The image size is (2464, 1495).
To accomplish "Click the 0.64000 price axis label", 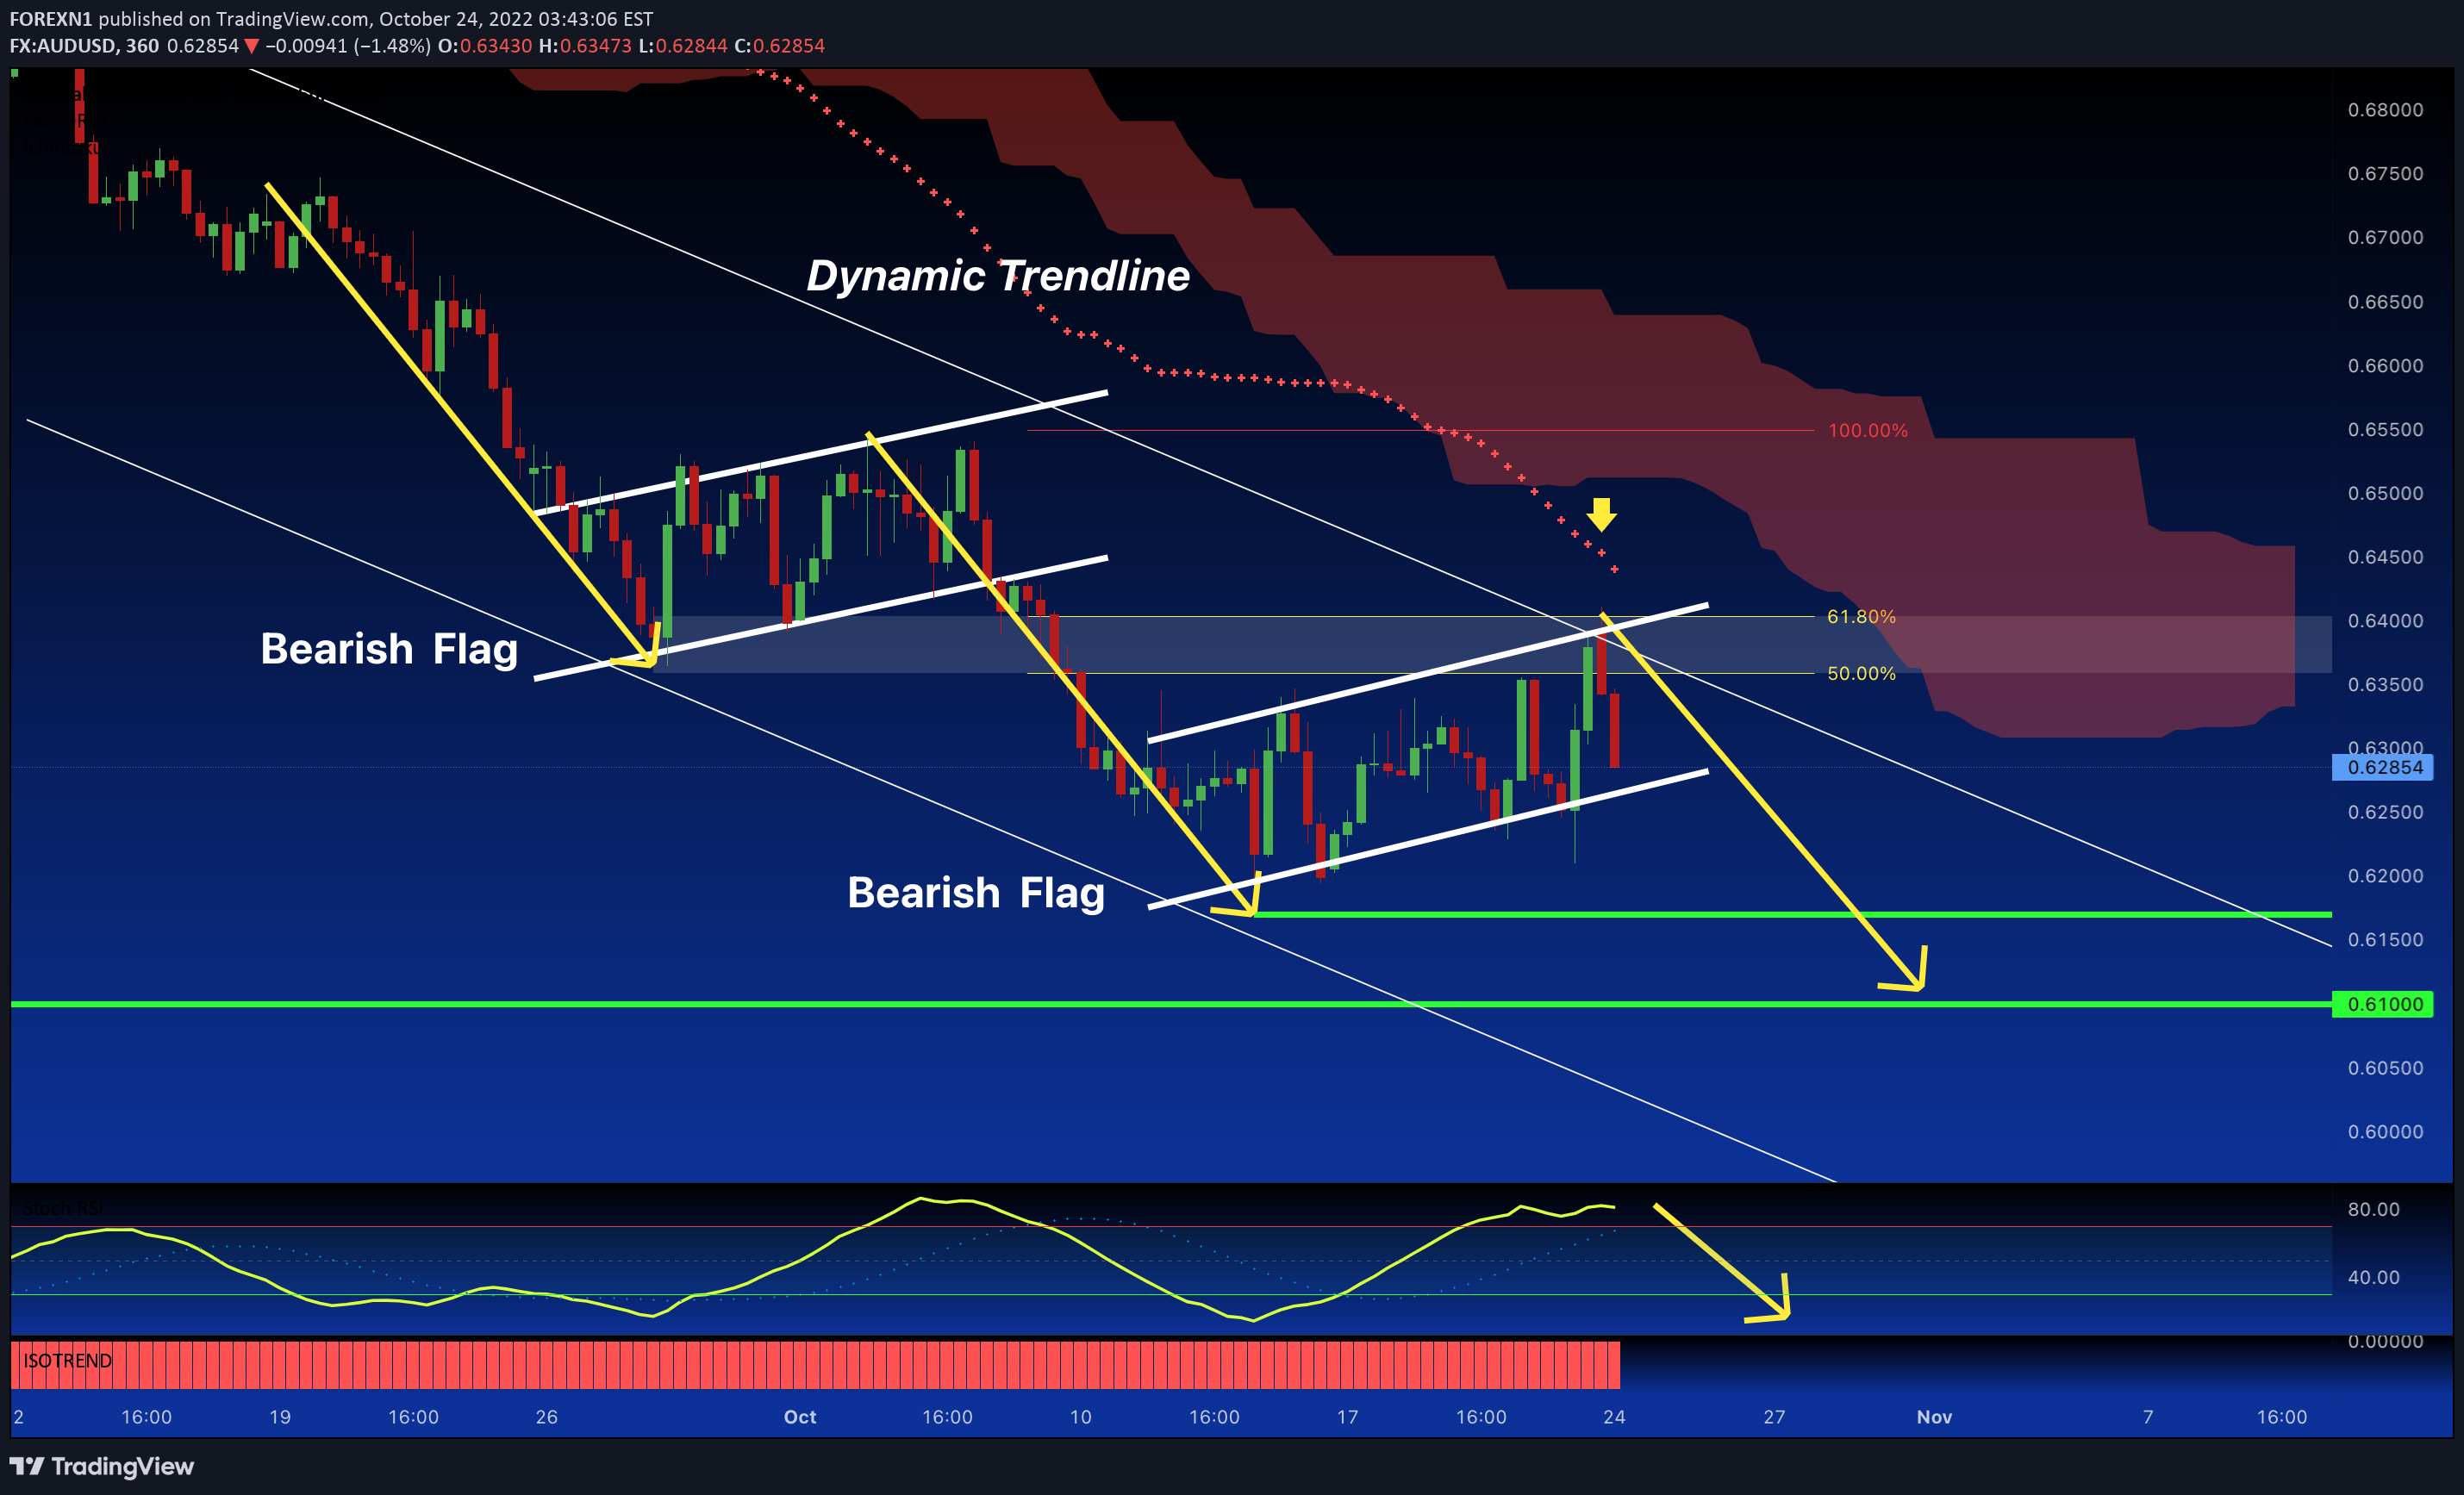I will (2385, 621).
